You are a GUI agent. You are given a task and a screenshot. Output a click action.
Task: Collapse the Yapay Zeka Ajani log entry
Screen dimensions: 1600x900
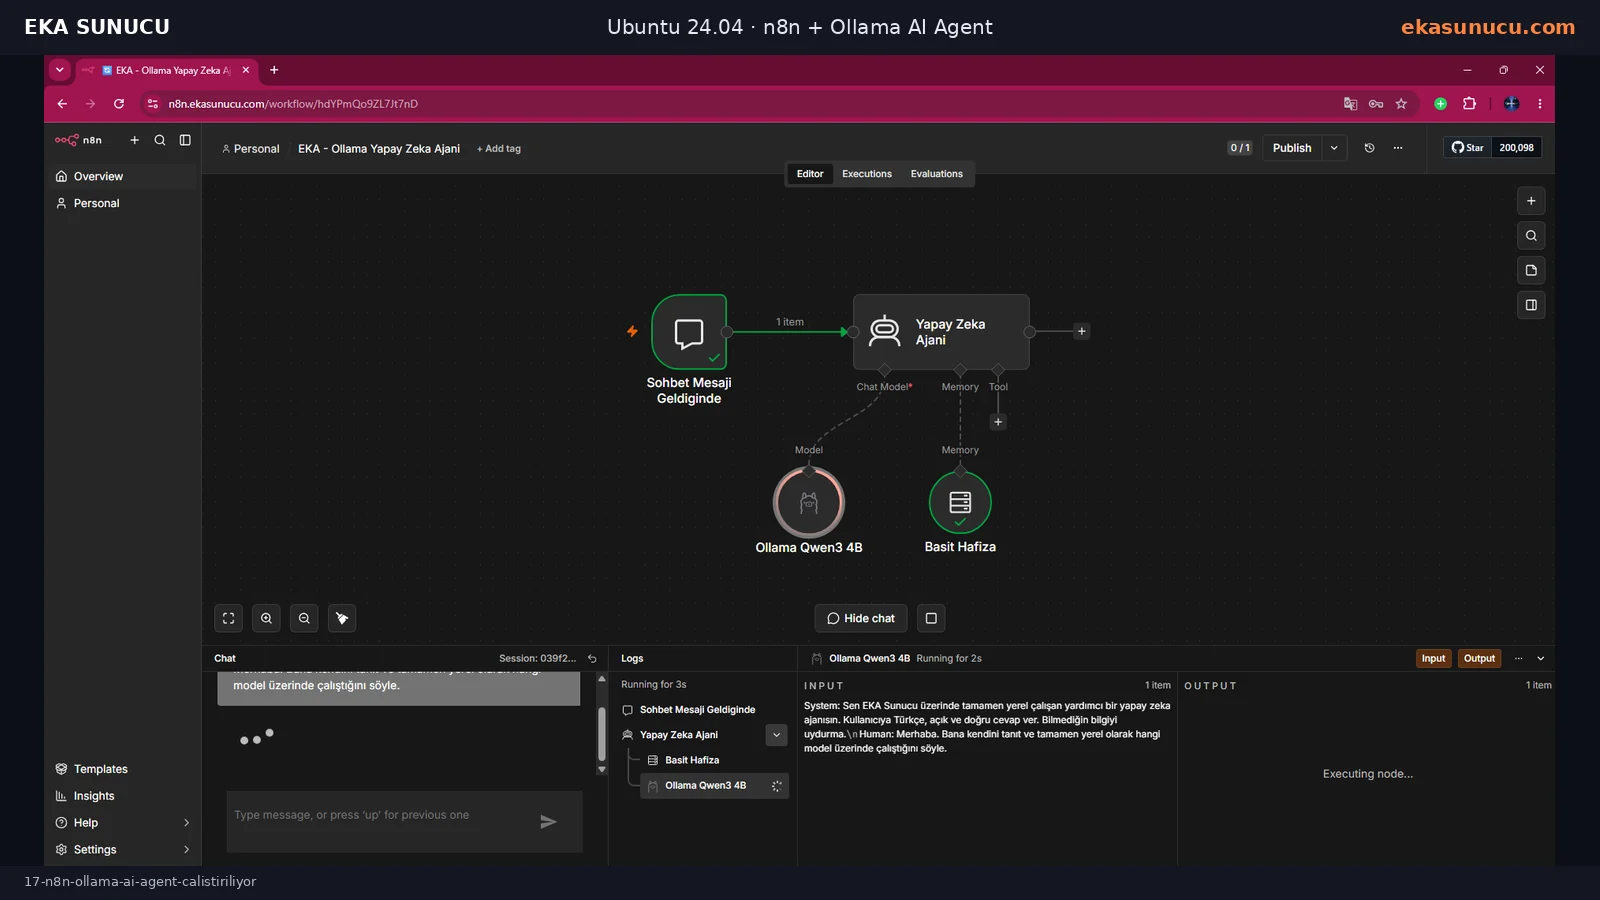click(x=776, y=735)
